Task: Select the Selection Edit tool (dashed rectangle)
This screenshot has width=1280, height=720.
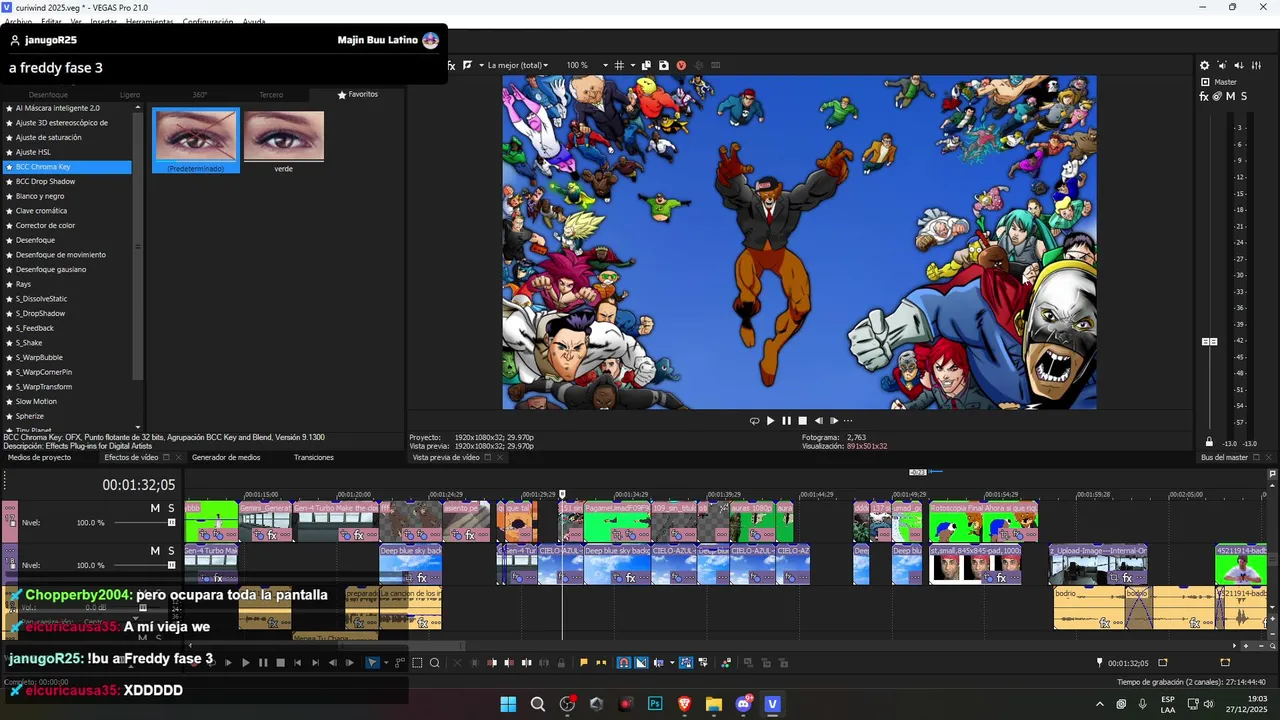Action: tap(418, 662)
